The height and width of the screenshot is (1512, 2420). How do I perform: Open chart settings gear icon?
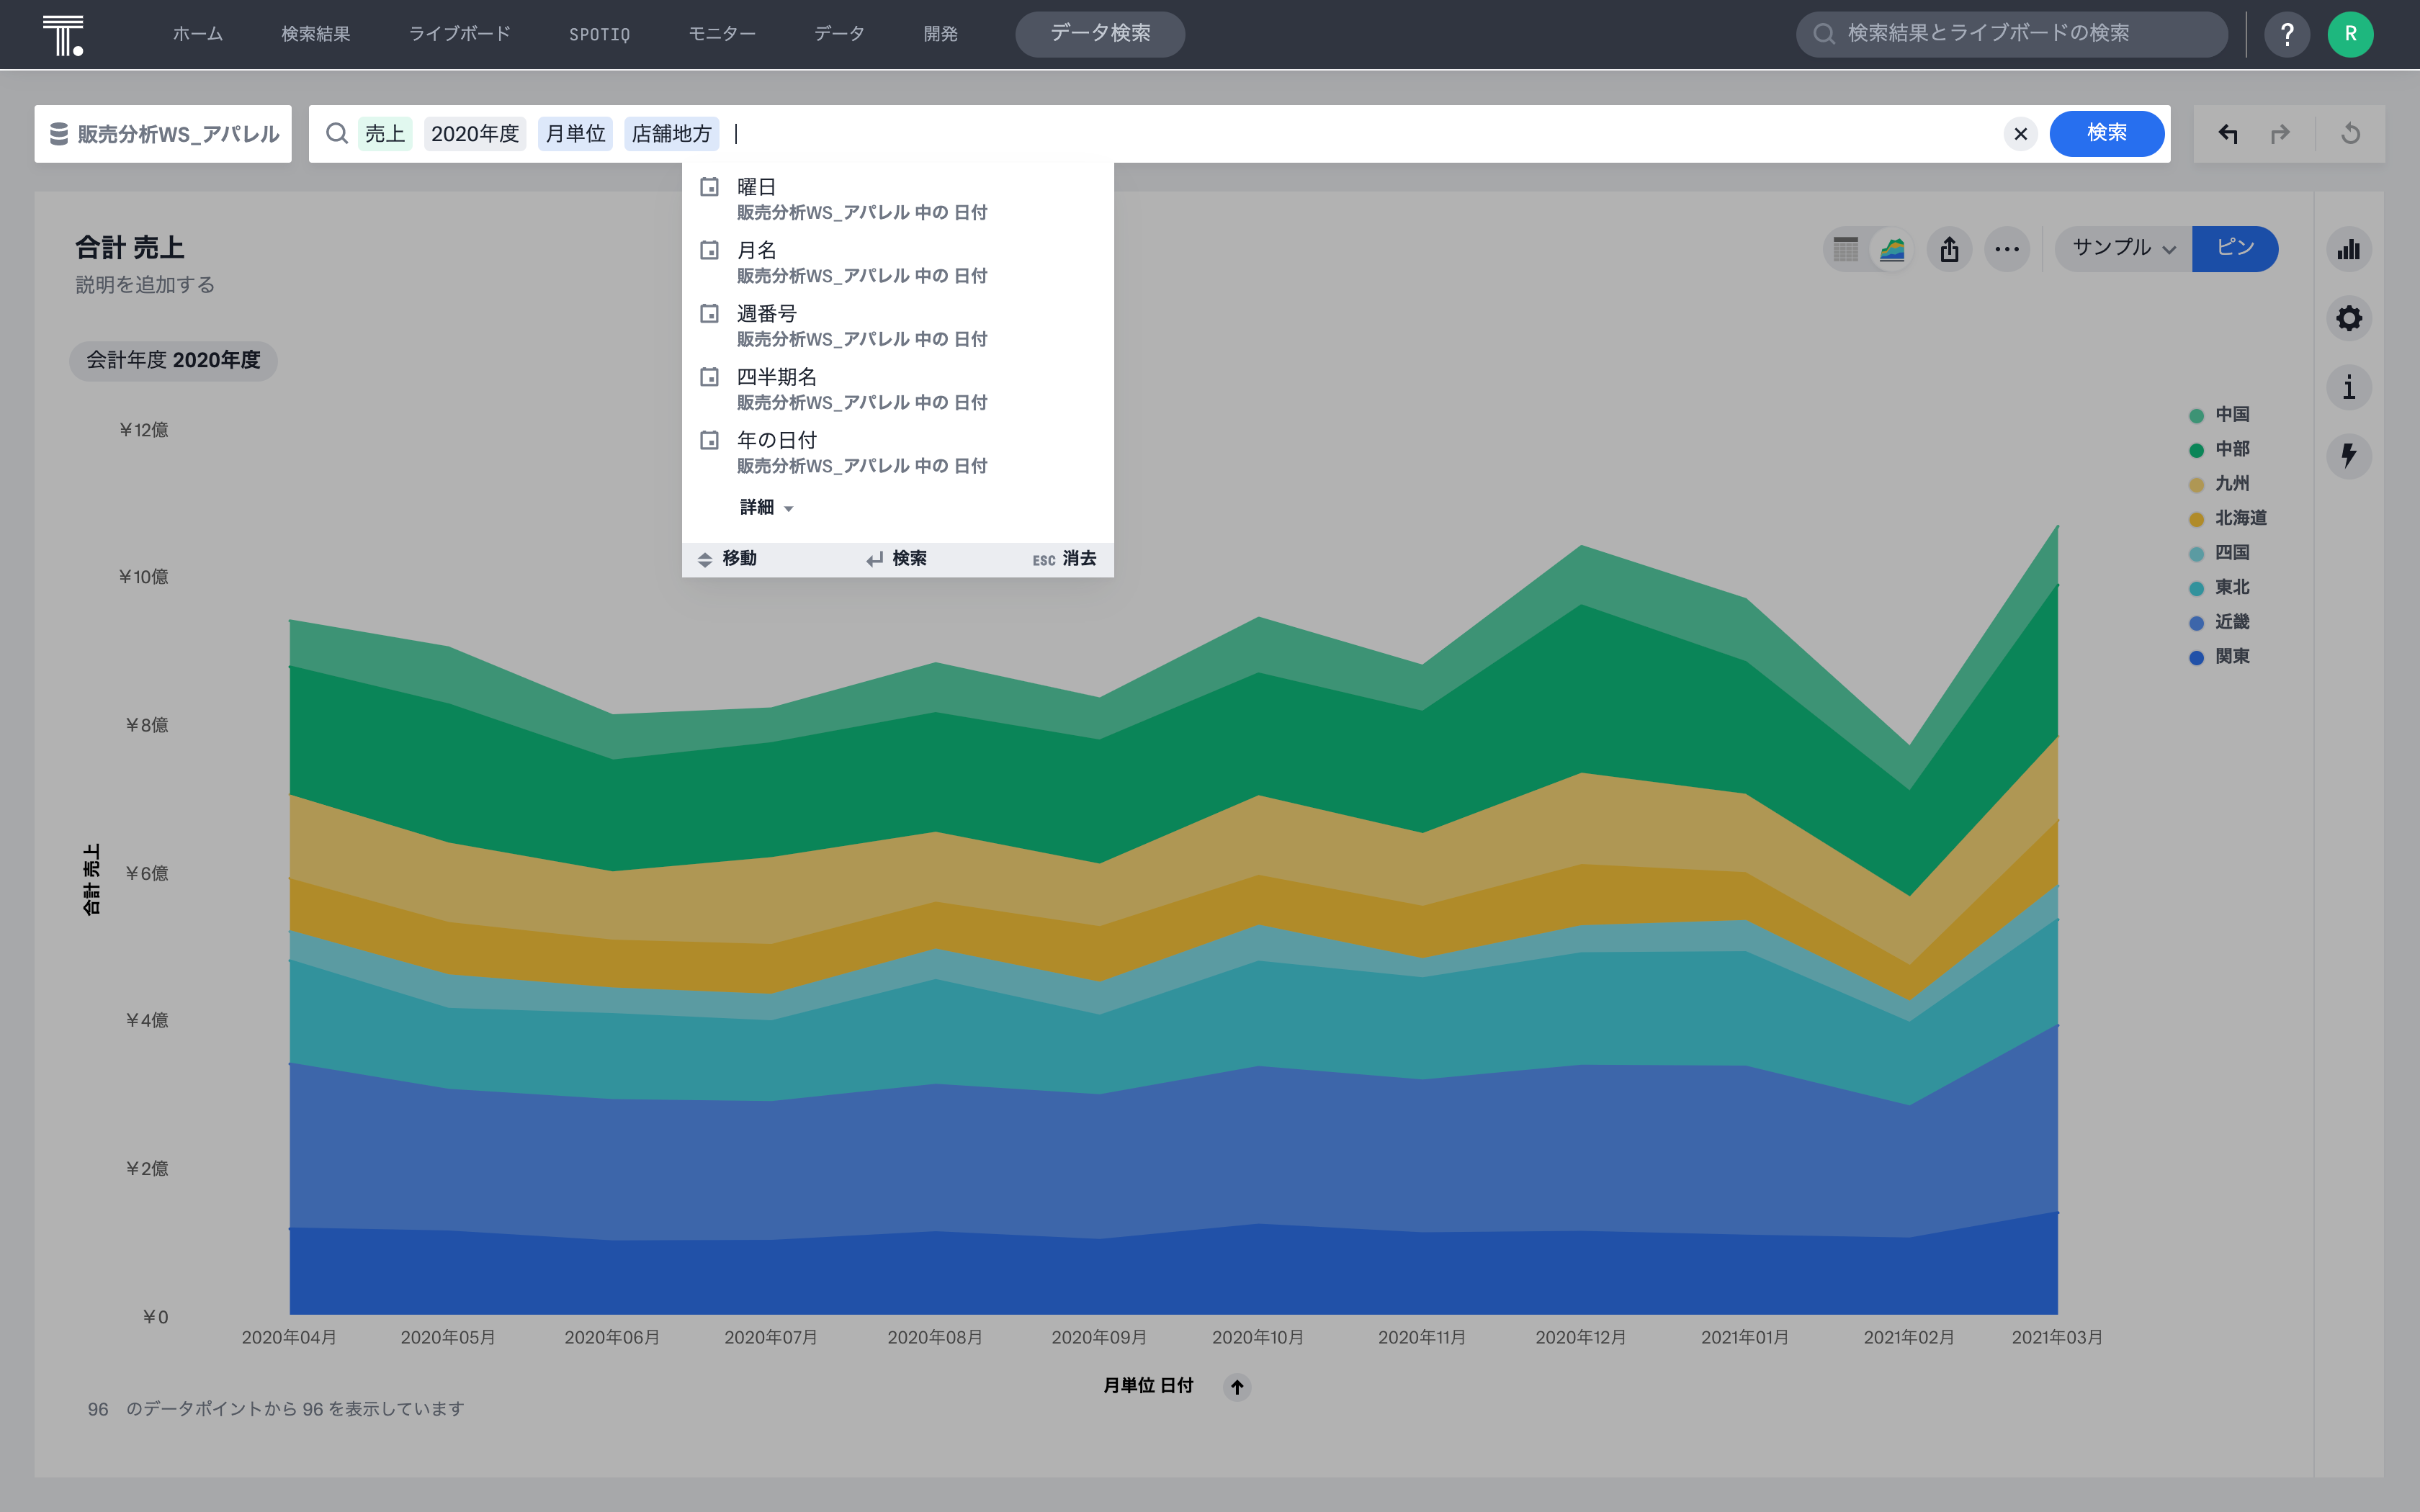[x=2348, y=318]
